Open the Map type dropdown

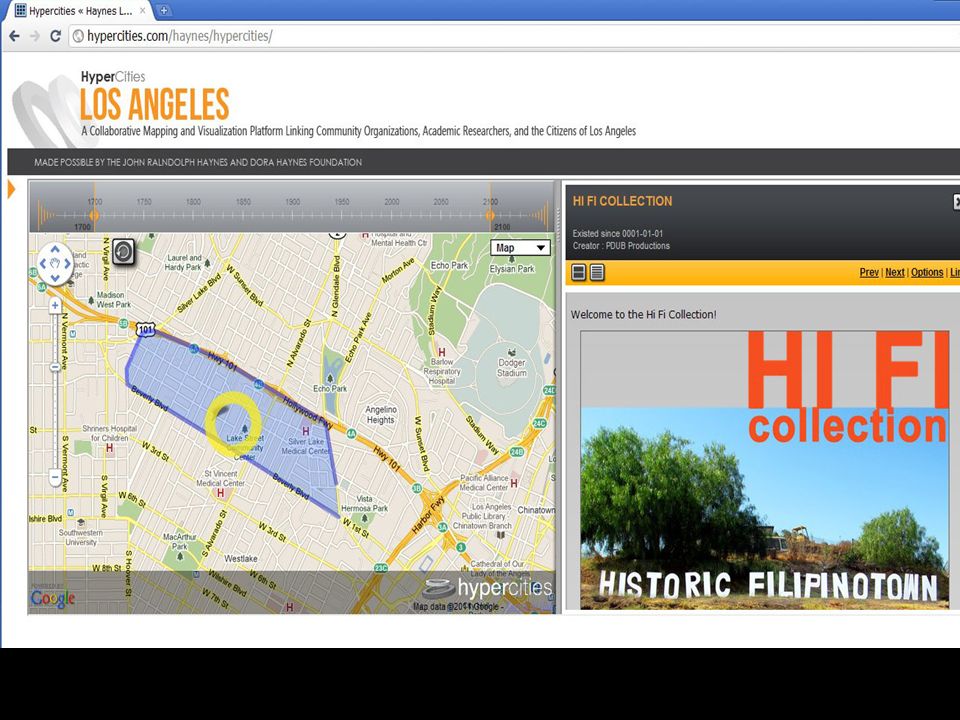coord(520,248)
